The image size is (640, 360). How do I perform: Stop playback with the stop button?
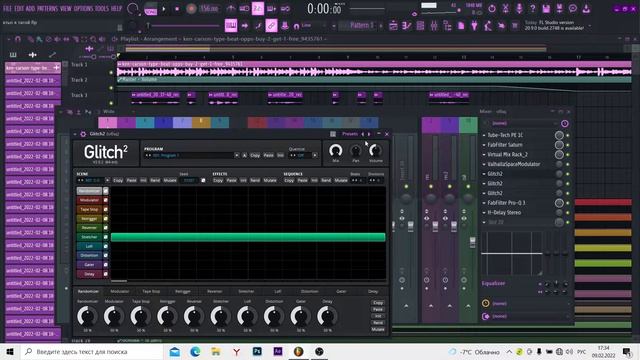177,9
